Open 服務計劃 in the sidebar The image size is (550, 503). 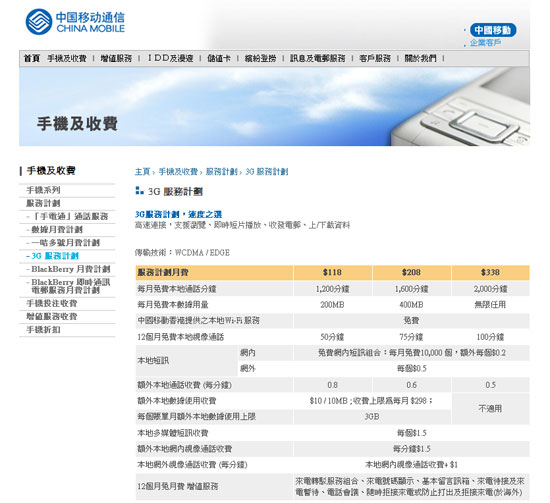pyautogui.click(x=43, y=203)
